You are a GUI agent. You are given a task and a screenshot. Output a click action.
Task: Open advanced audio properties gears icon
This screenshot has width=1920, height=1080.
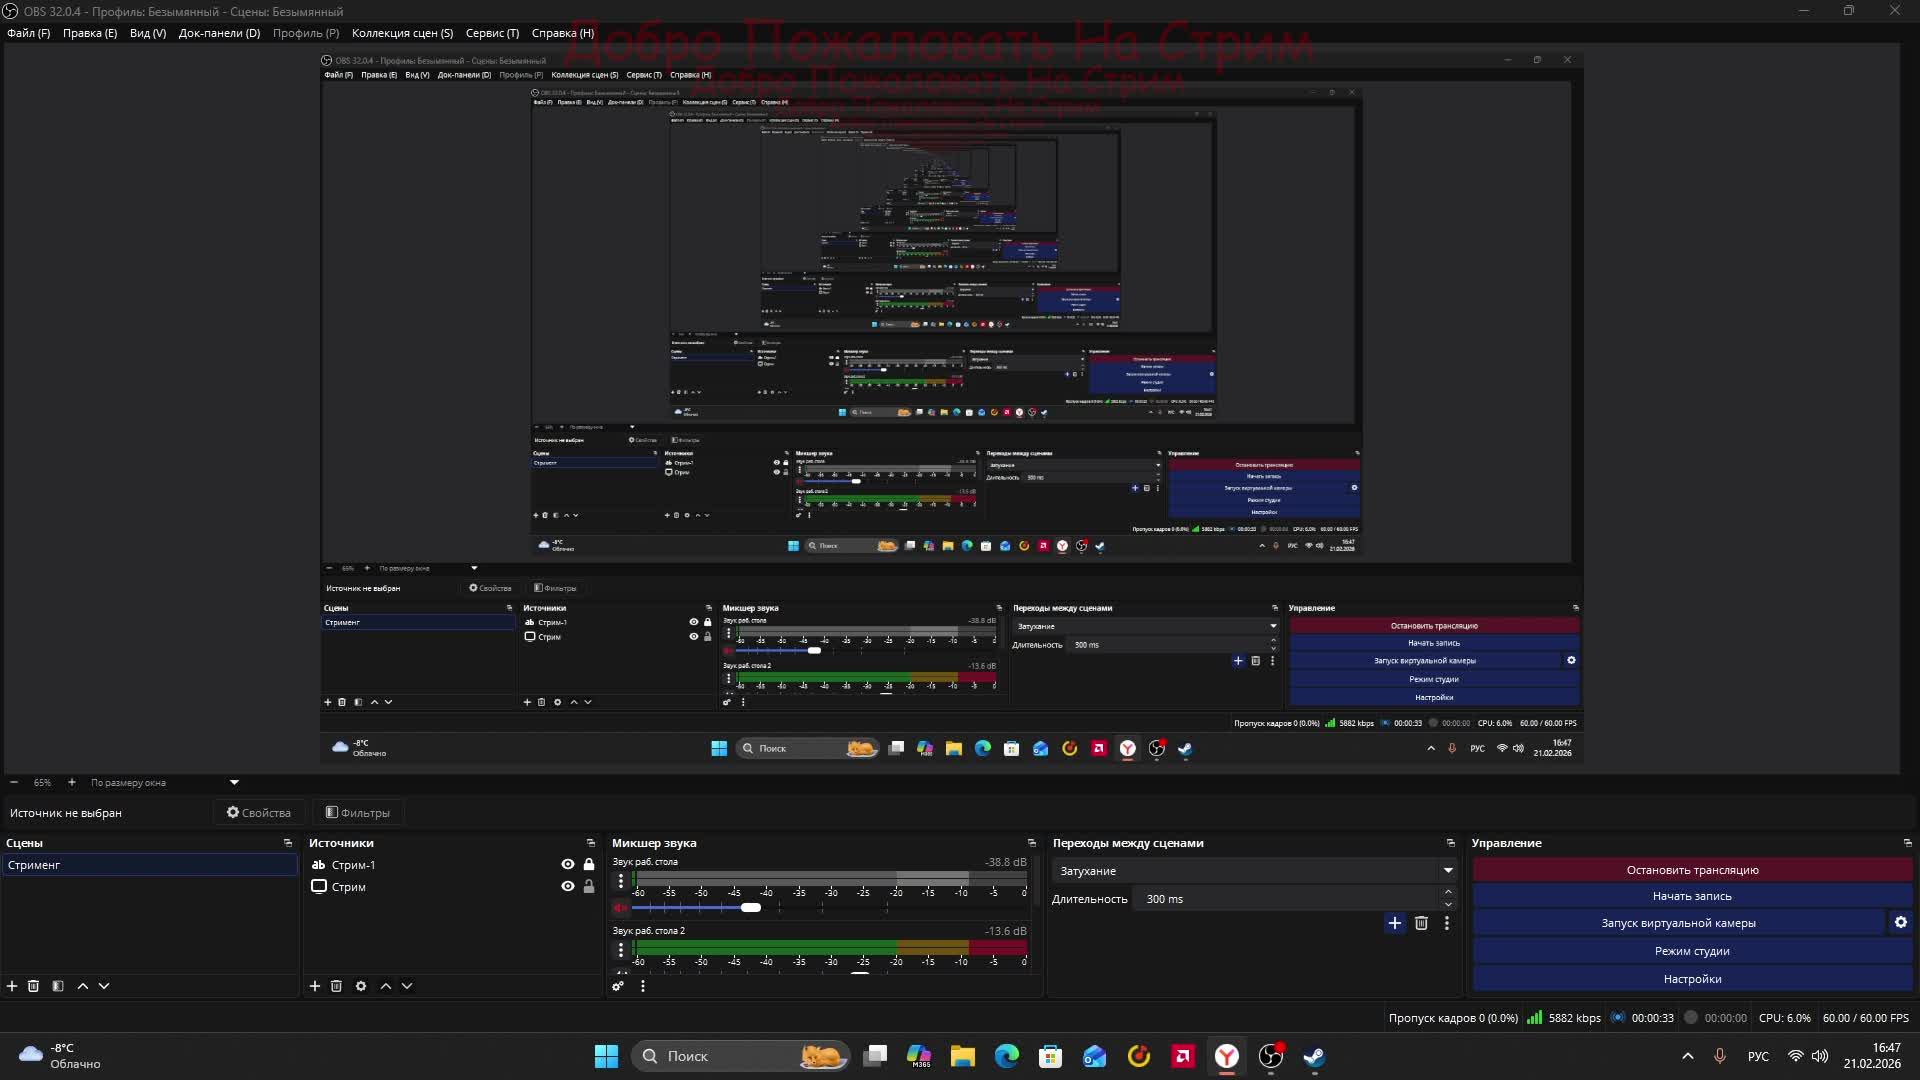pos(618,986)
